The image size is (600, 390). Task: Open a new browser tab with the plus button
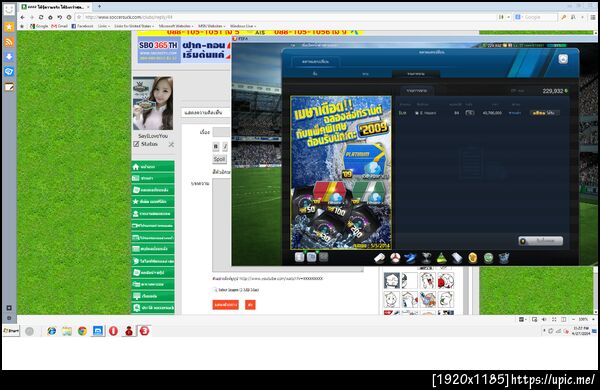point(99,7)
